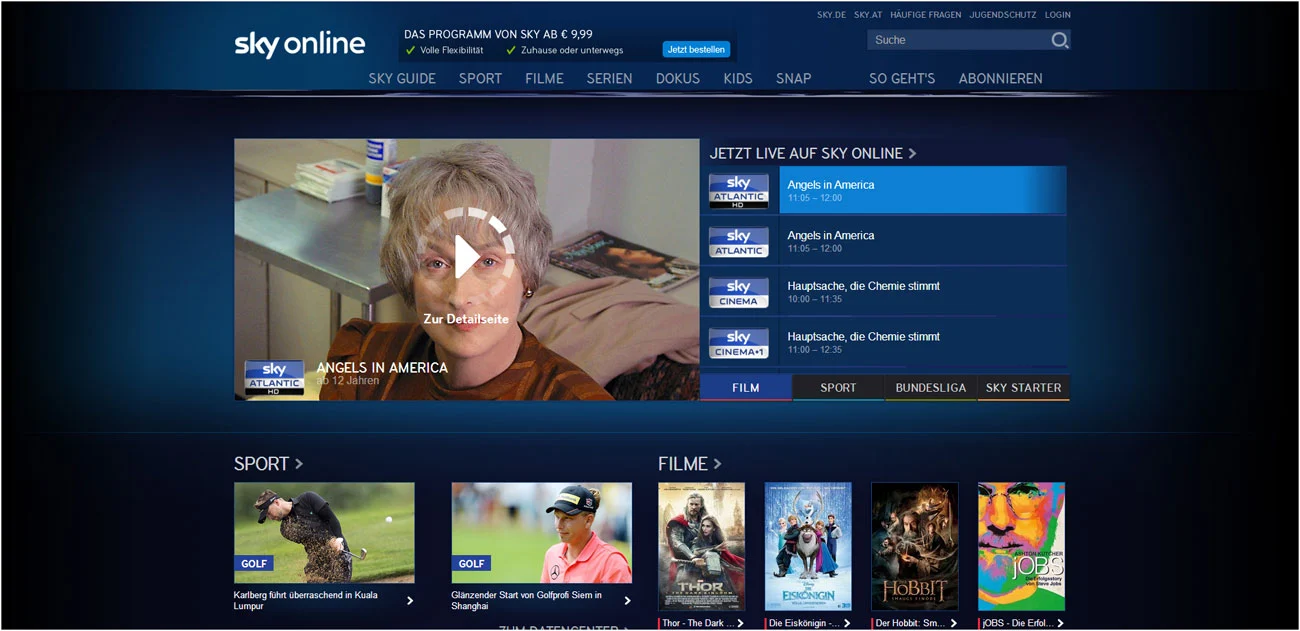Viewport: 1300px width, 631px height.
Task: Click the 'Der Hobbit: Sm...' title
Action: [x=911, y=623]
